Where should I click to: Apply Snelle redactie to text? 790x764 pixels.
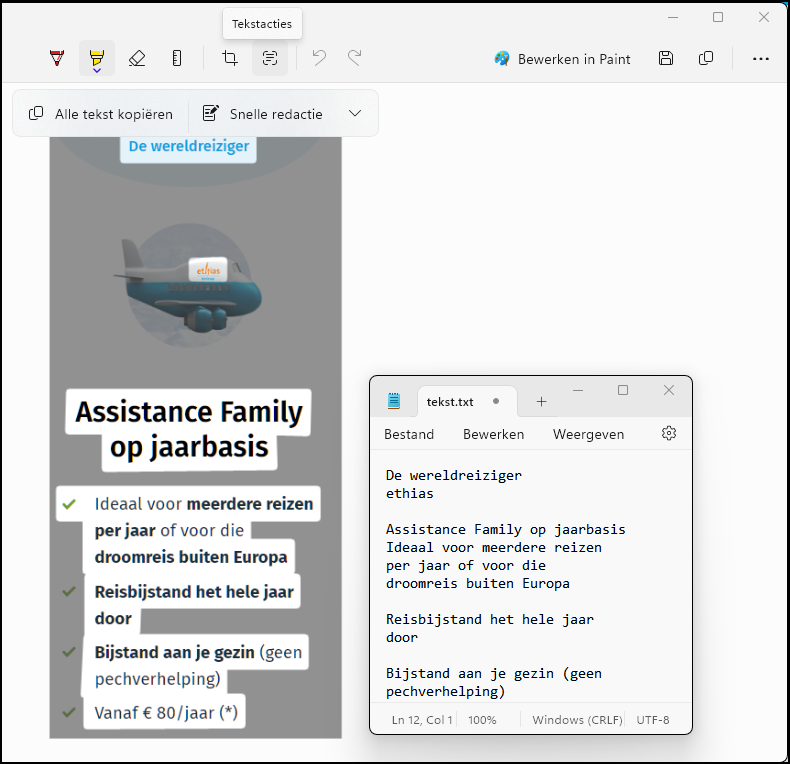[x=262, y=114]
